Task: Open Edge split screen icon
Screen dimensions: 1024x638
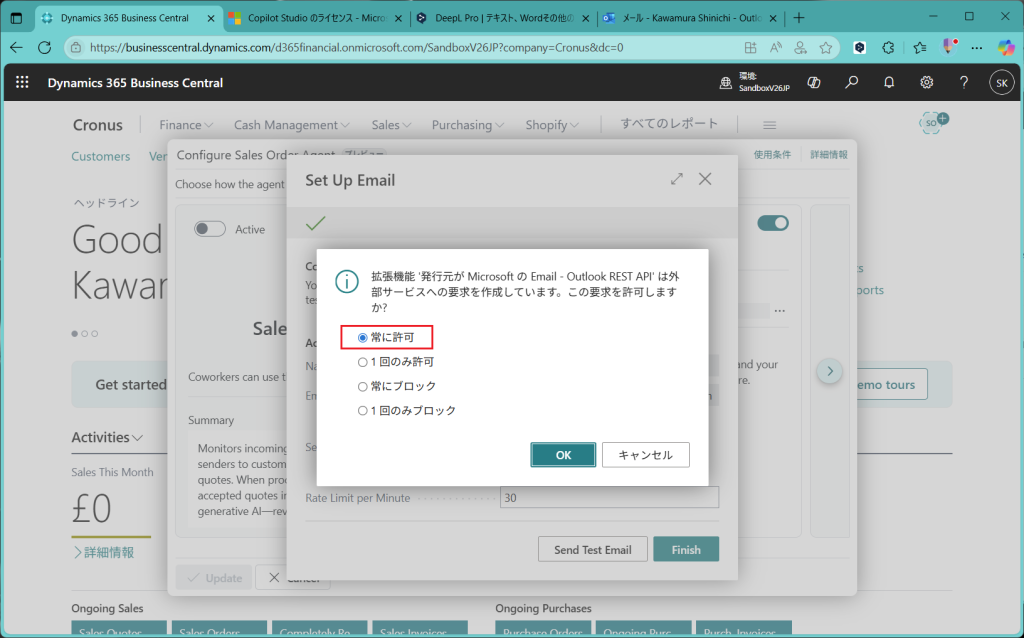Action: pos(750,47)
